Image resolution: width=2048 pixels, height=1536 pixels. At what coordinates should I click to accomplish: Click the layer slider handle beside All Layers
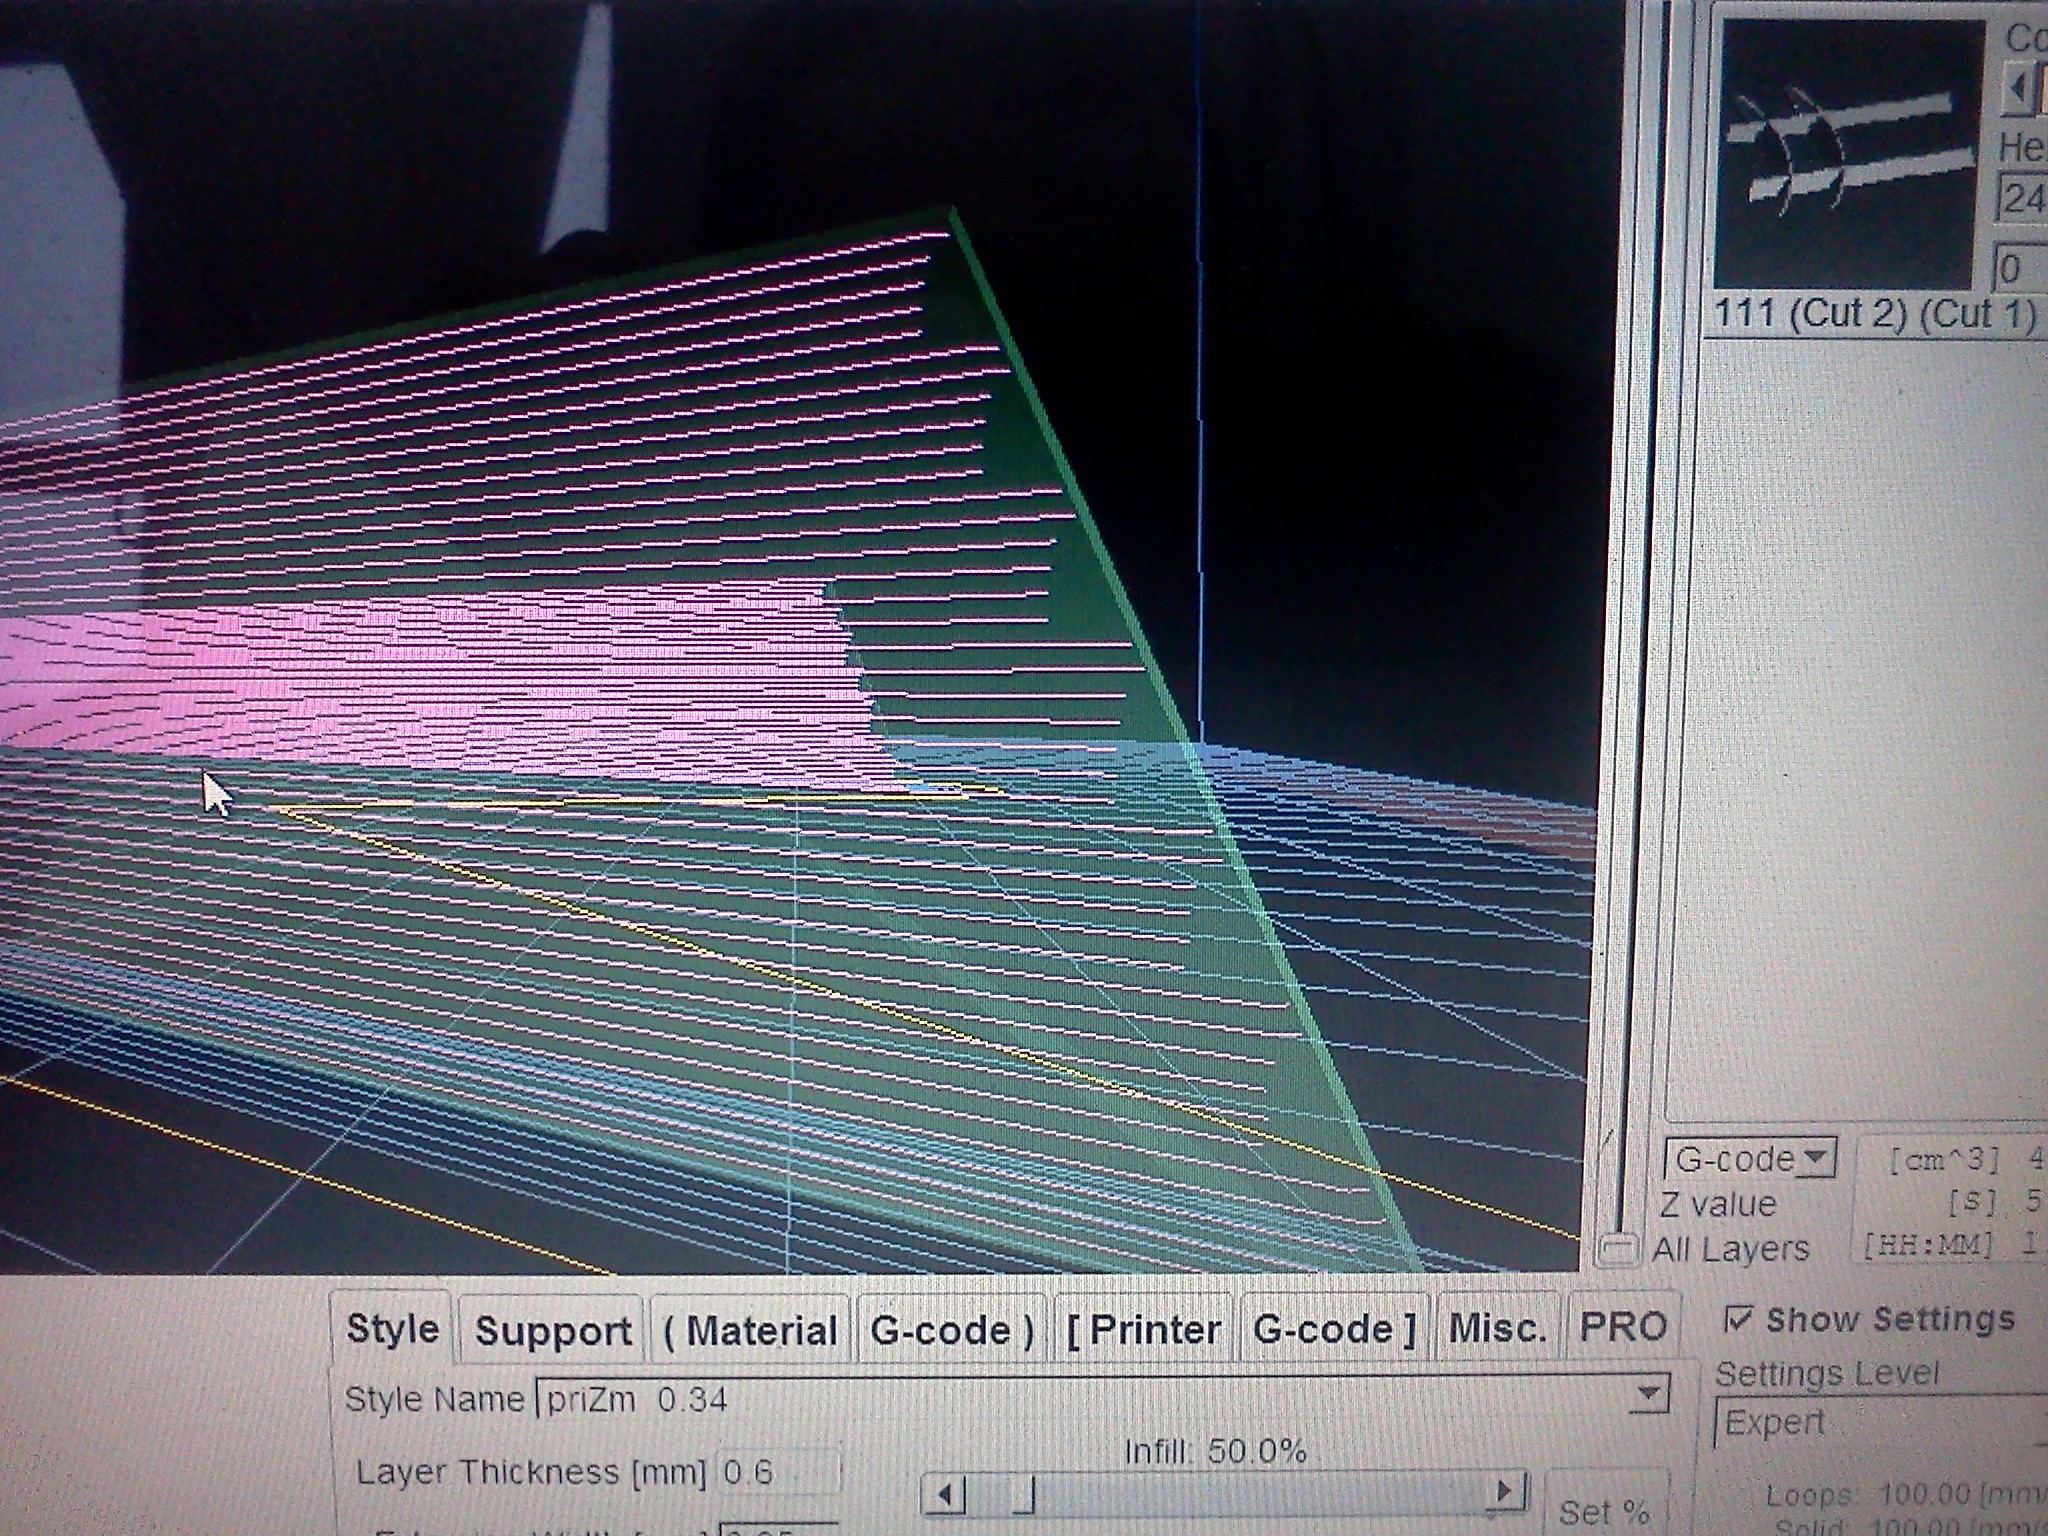tap(1617, 1249)
